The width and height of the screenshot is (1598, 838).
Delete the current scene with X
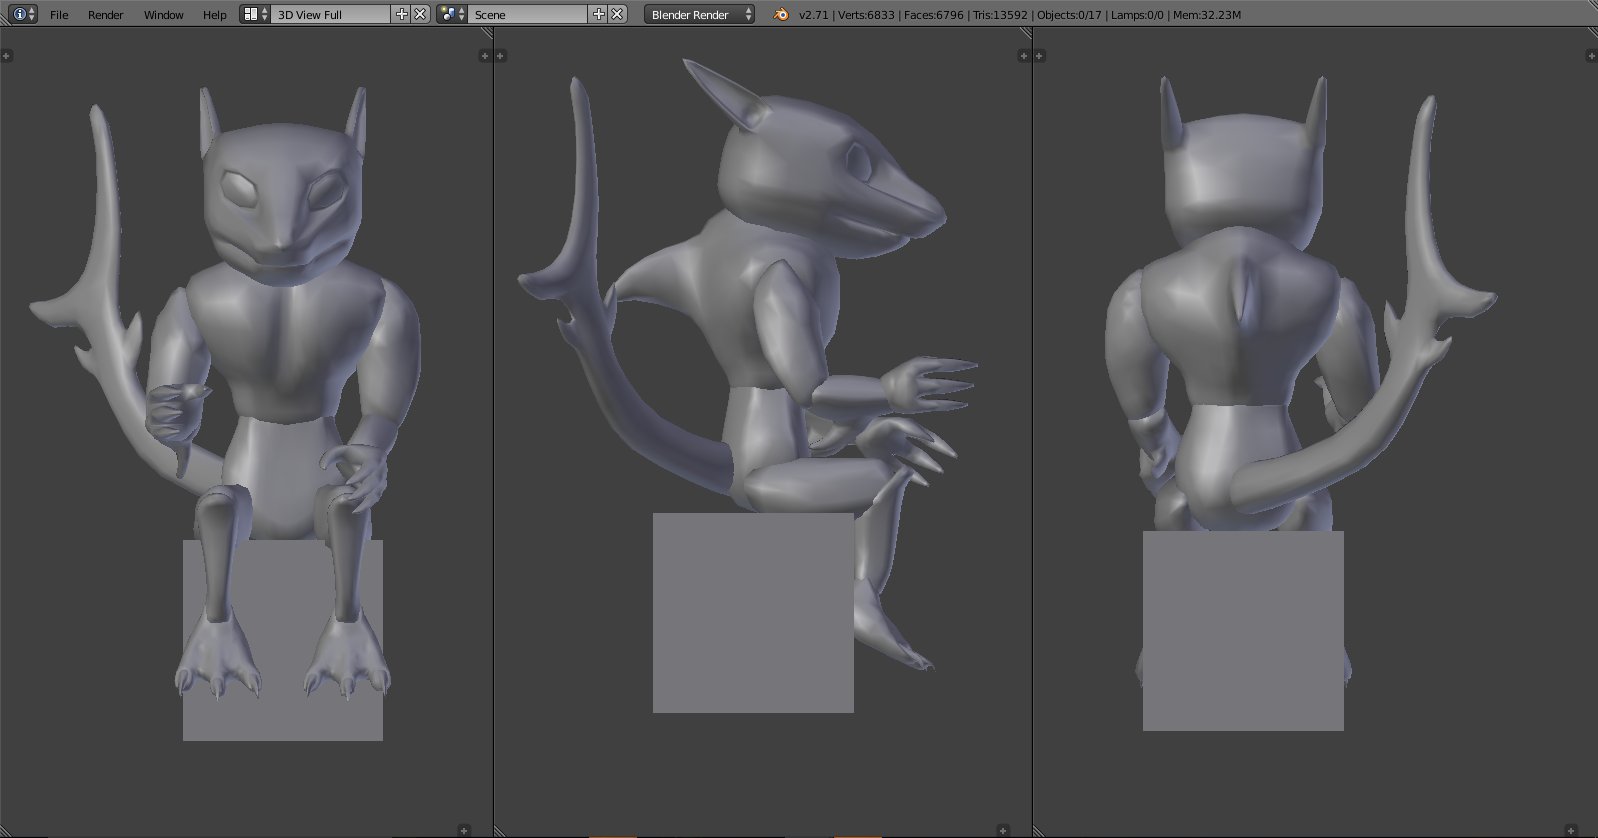tap(617, 14)
